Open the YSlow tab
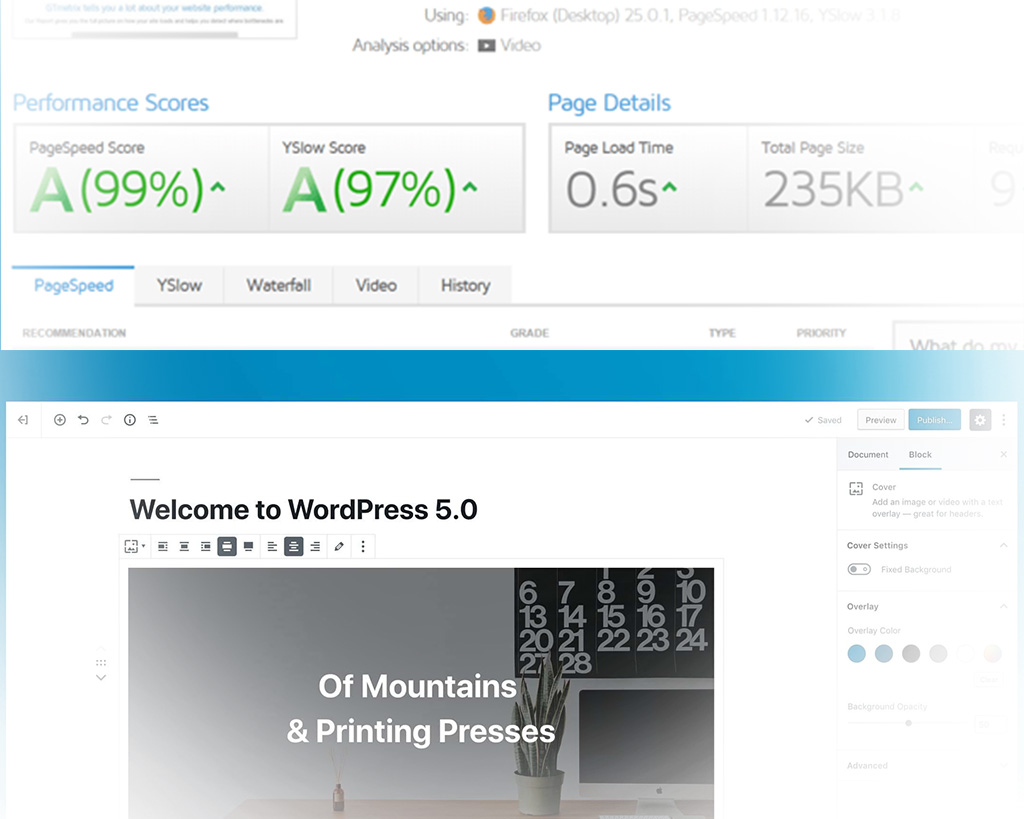This screenshot has height=819, width=1024. tap(179, 285)
